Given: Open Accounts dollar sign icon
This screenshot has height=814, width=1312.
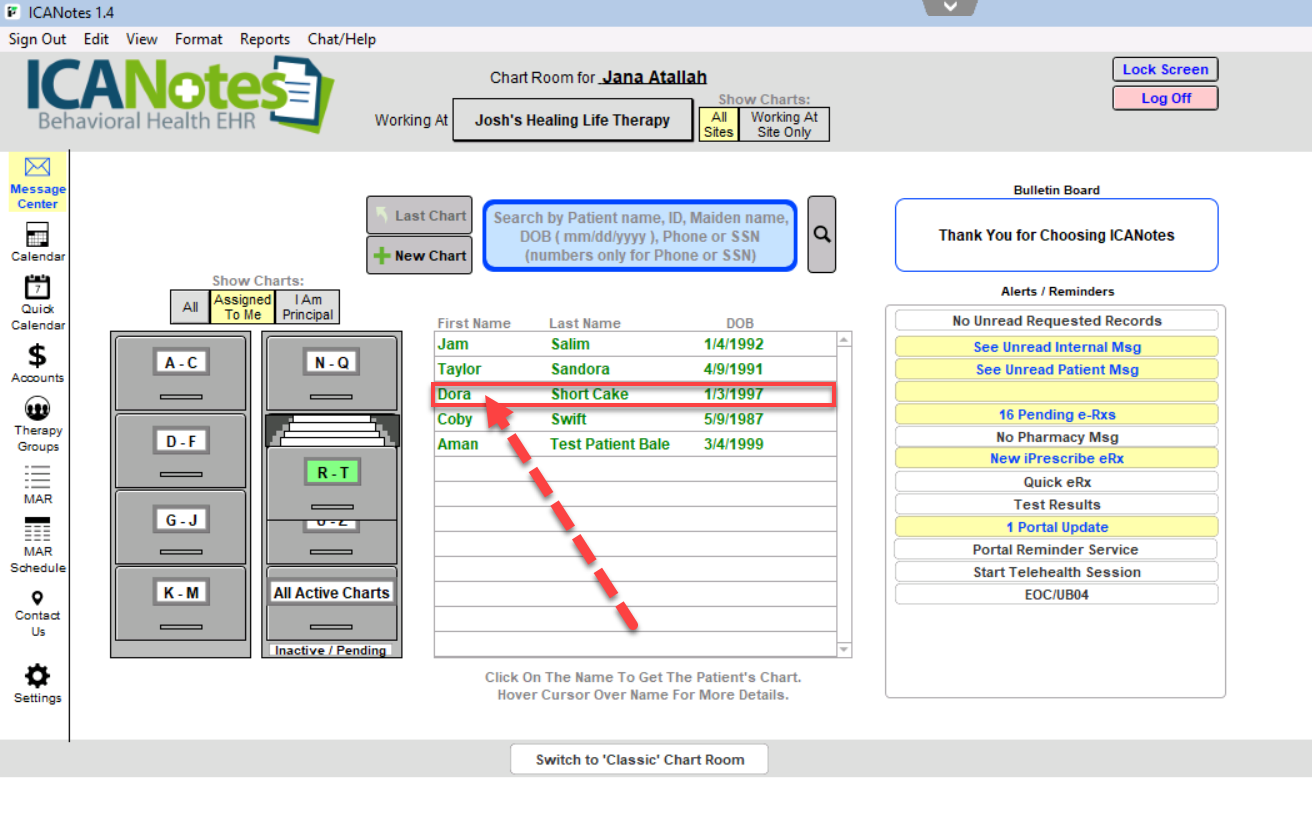Looking at the screenshot, I should [37, 356].
